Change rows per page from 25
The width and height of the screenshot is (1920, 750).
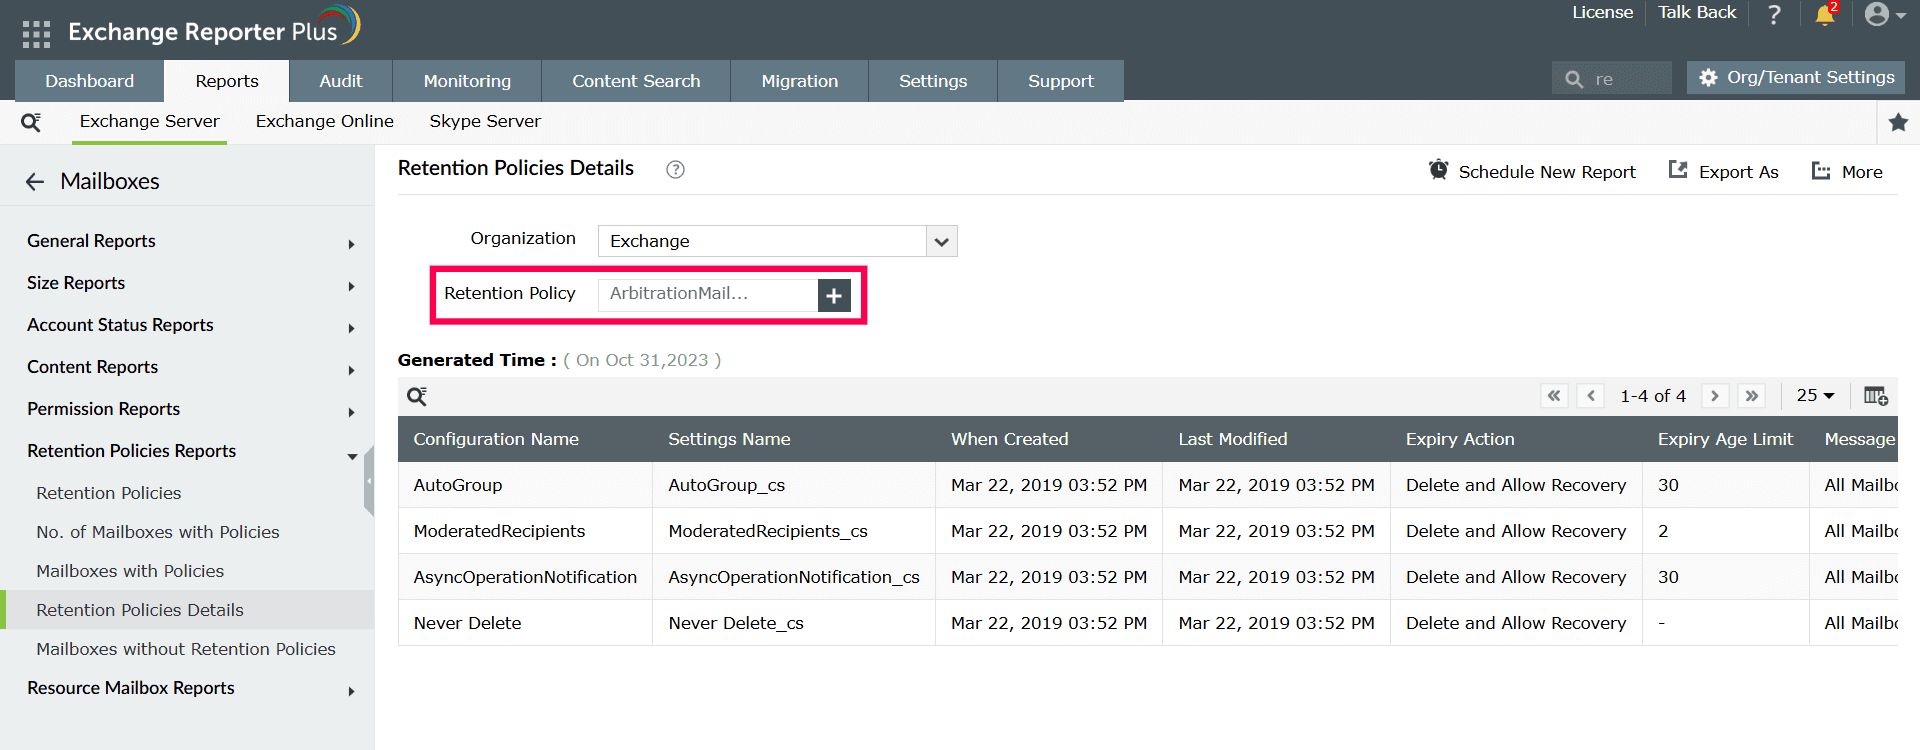point(1815,396)
